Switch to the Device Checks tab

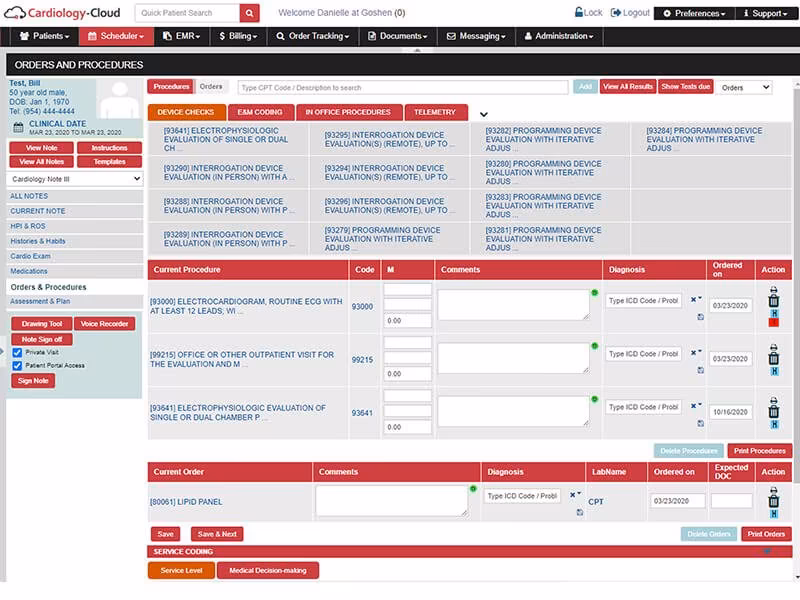pyautogui.click(x=186, y=112)
